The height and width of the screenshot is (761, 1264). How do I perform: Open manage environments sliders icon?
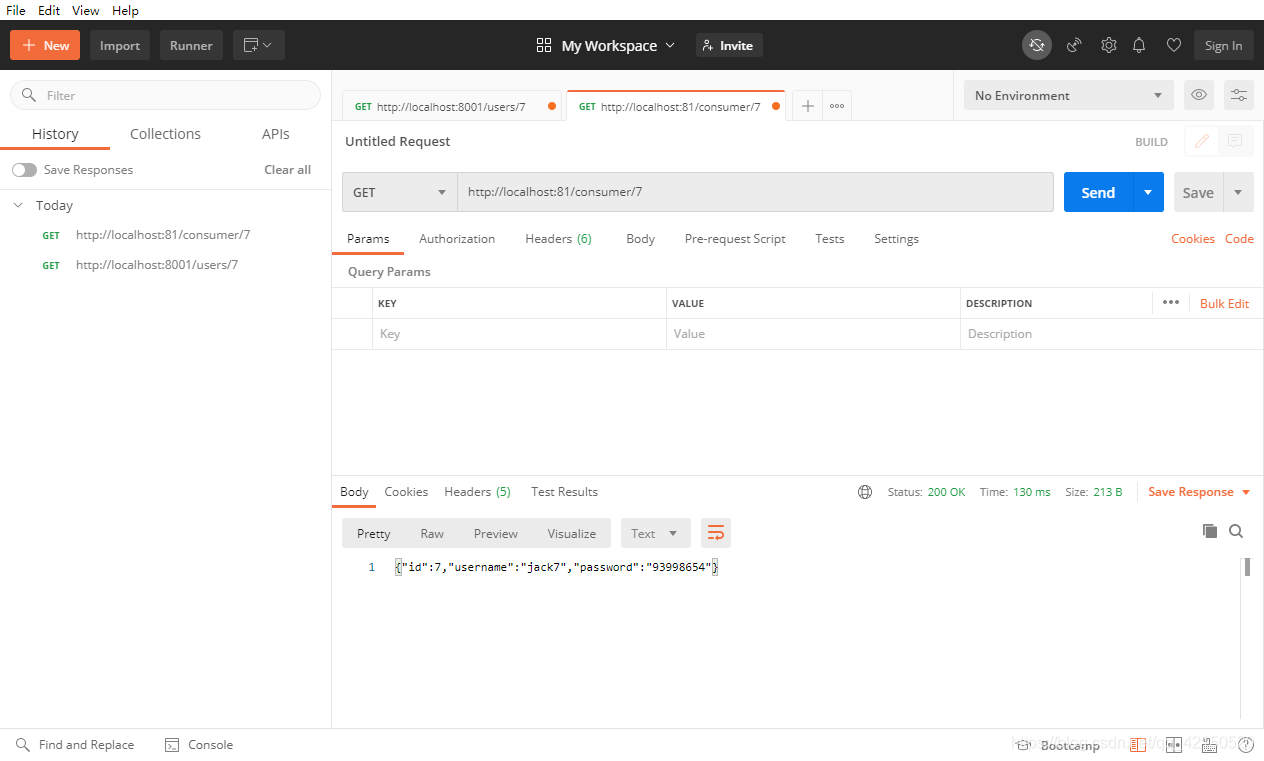click(1239, 95)
